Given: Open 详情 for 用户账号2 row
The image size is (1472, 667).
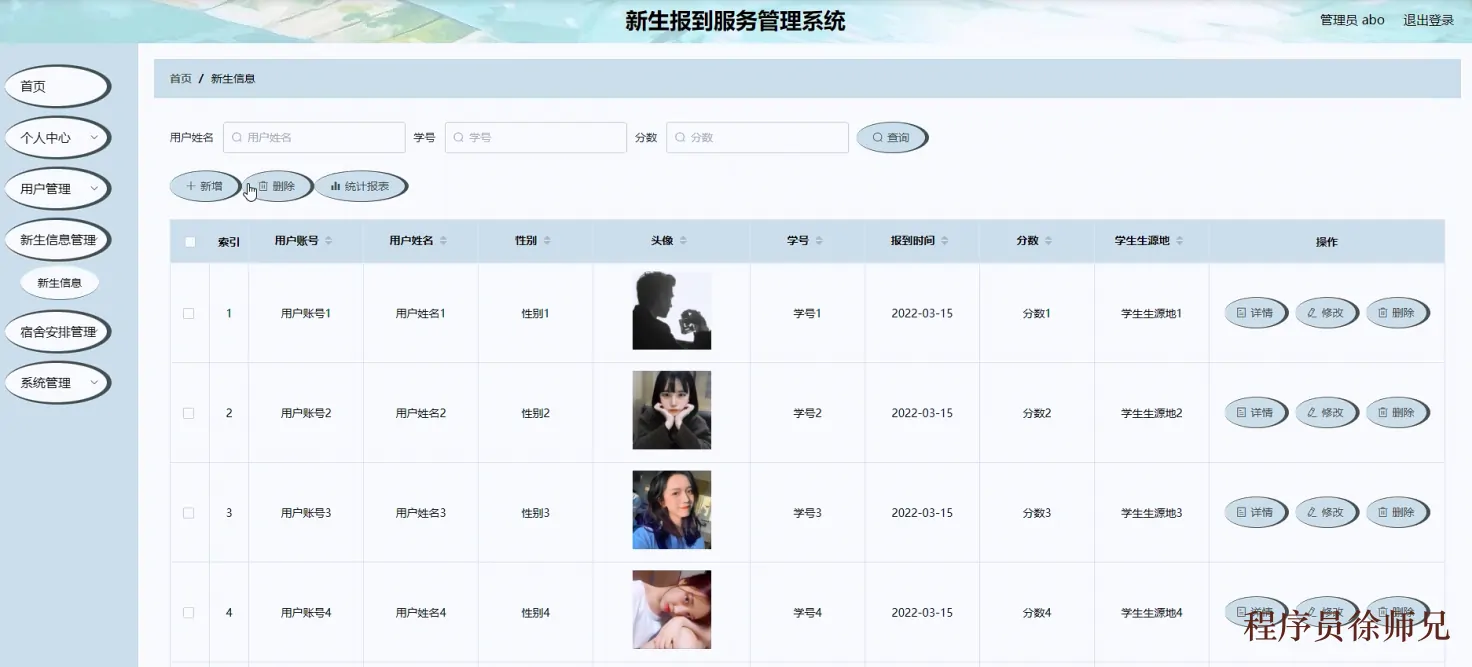Looking at the screenshot, I should pyautogui.click(x=1256, y=413).
